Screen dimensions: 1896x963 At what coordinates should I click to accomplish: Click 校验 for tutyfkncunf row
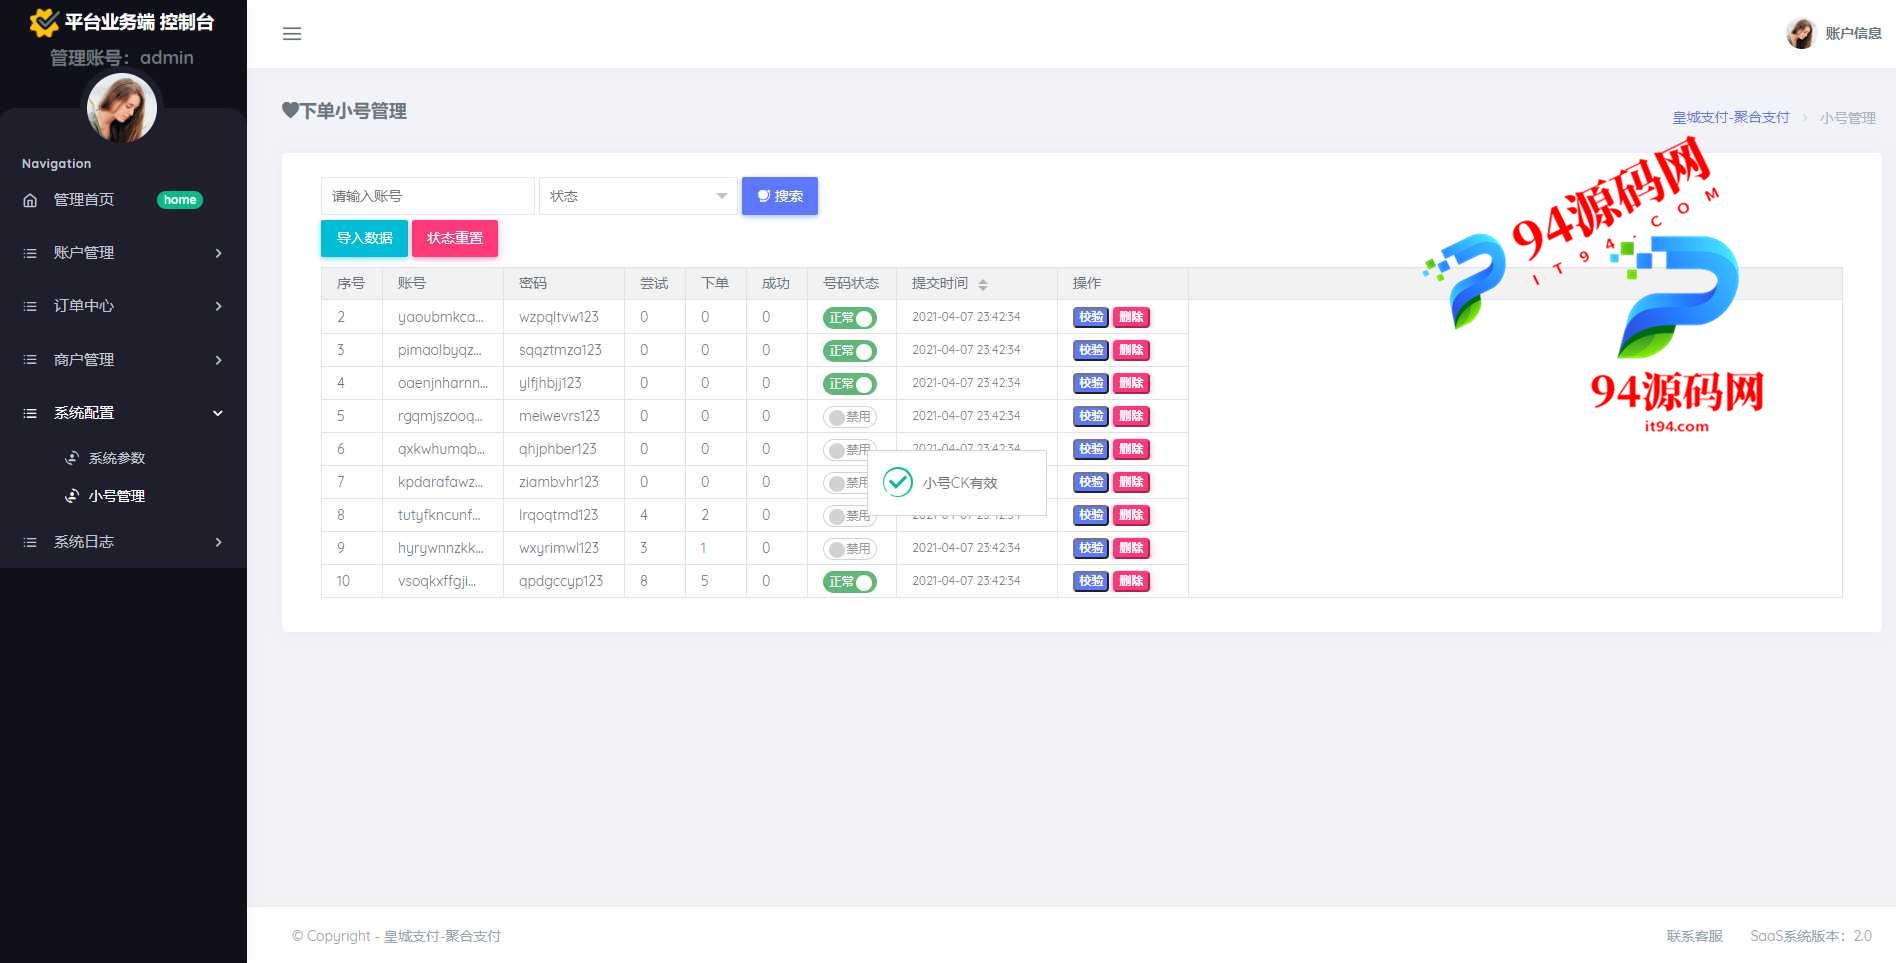[1091, 515]
